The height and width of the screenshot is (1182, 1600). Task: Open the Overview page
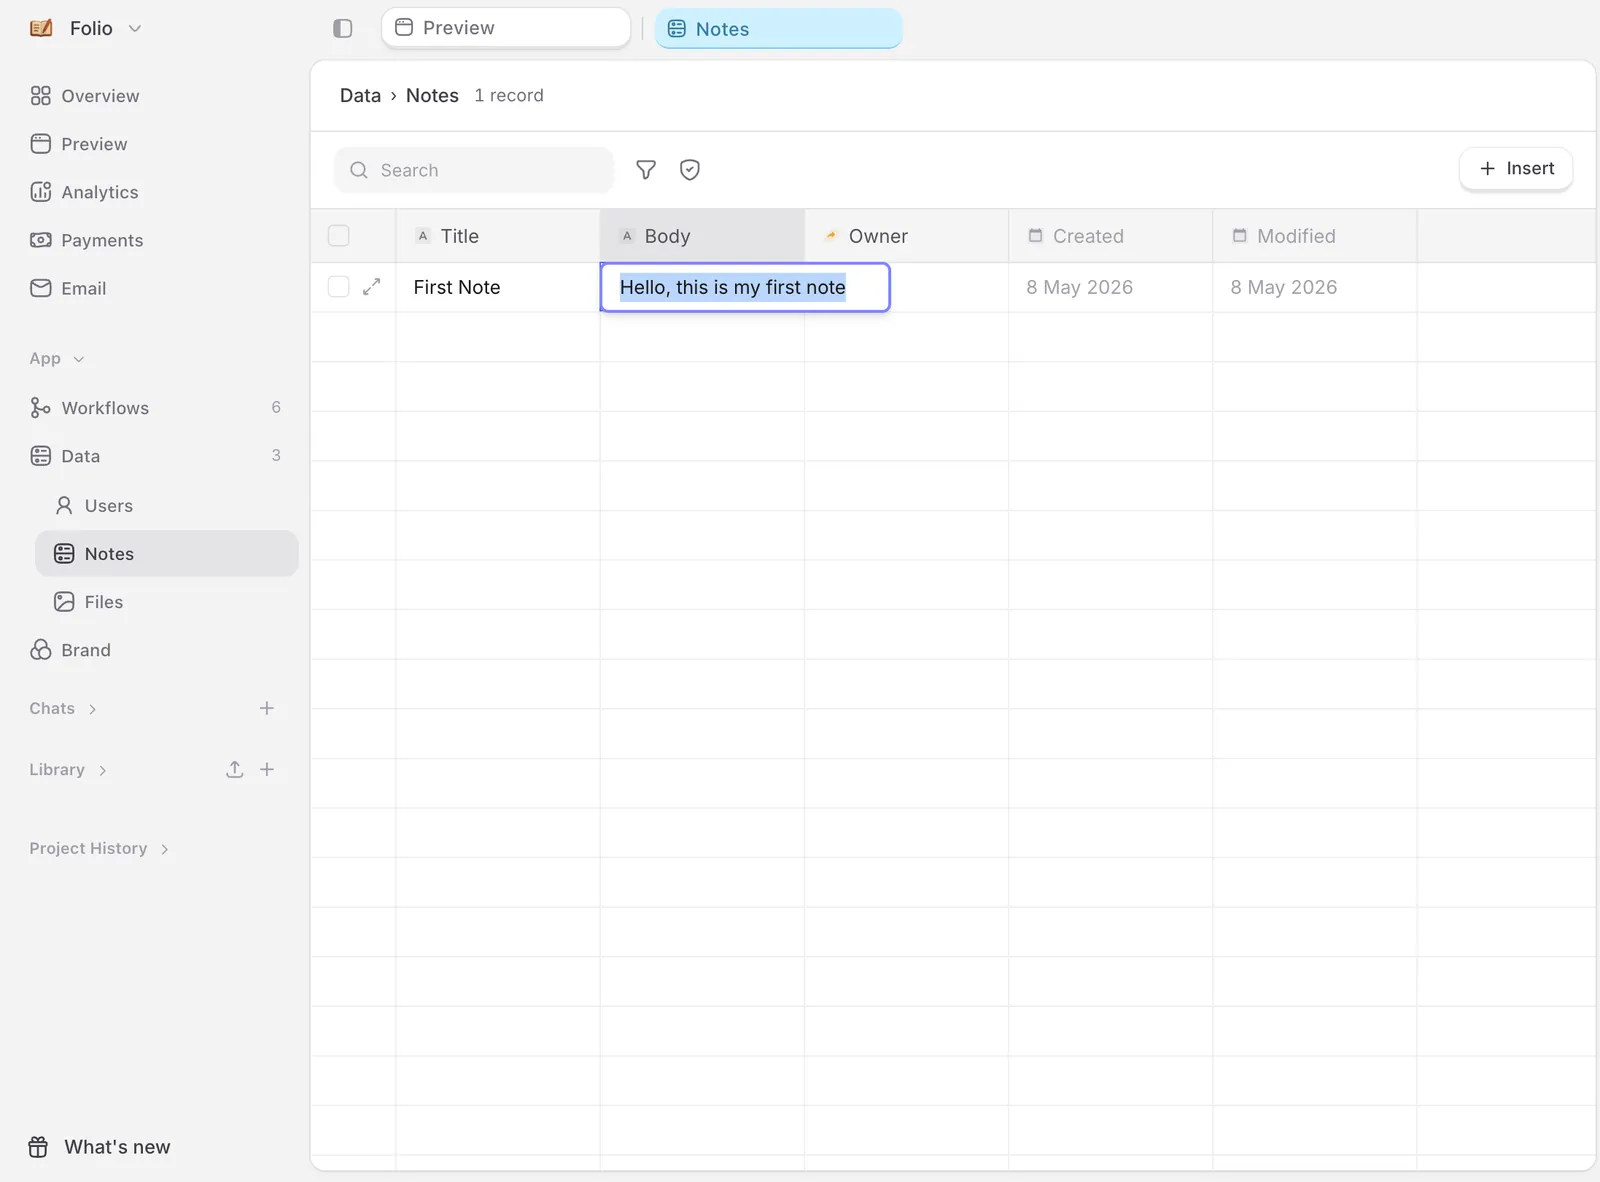point(100,96)
